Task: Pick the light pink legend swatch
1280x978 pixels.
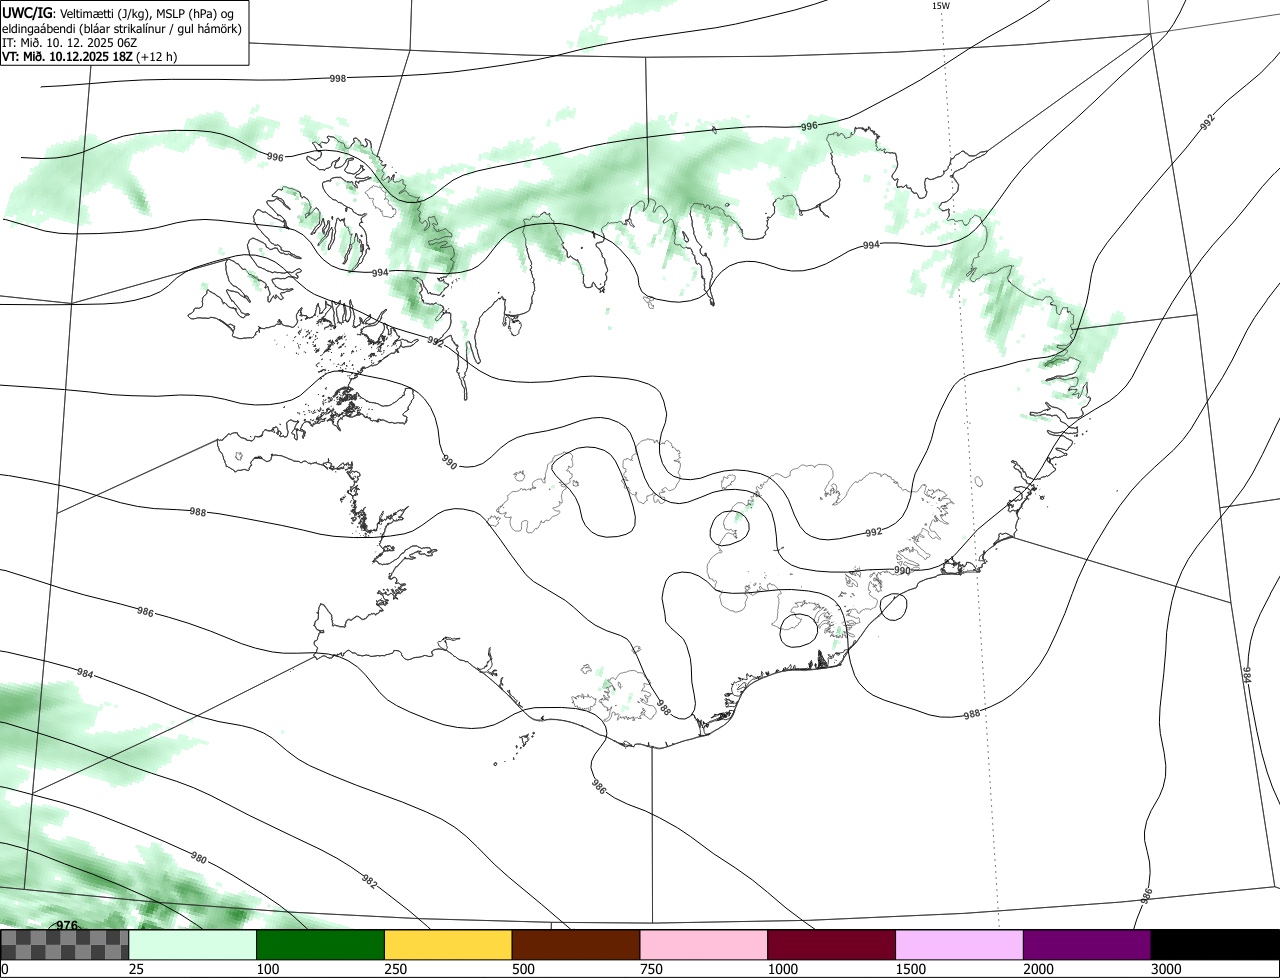Action: [704, 945]
